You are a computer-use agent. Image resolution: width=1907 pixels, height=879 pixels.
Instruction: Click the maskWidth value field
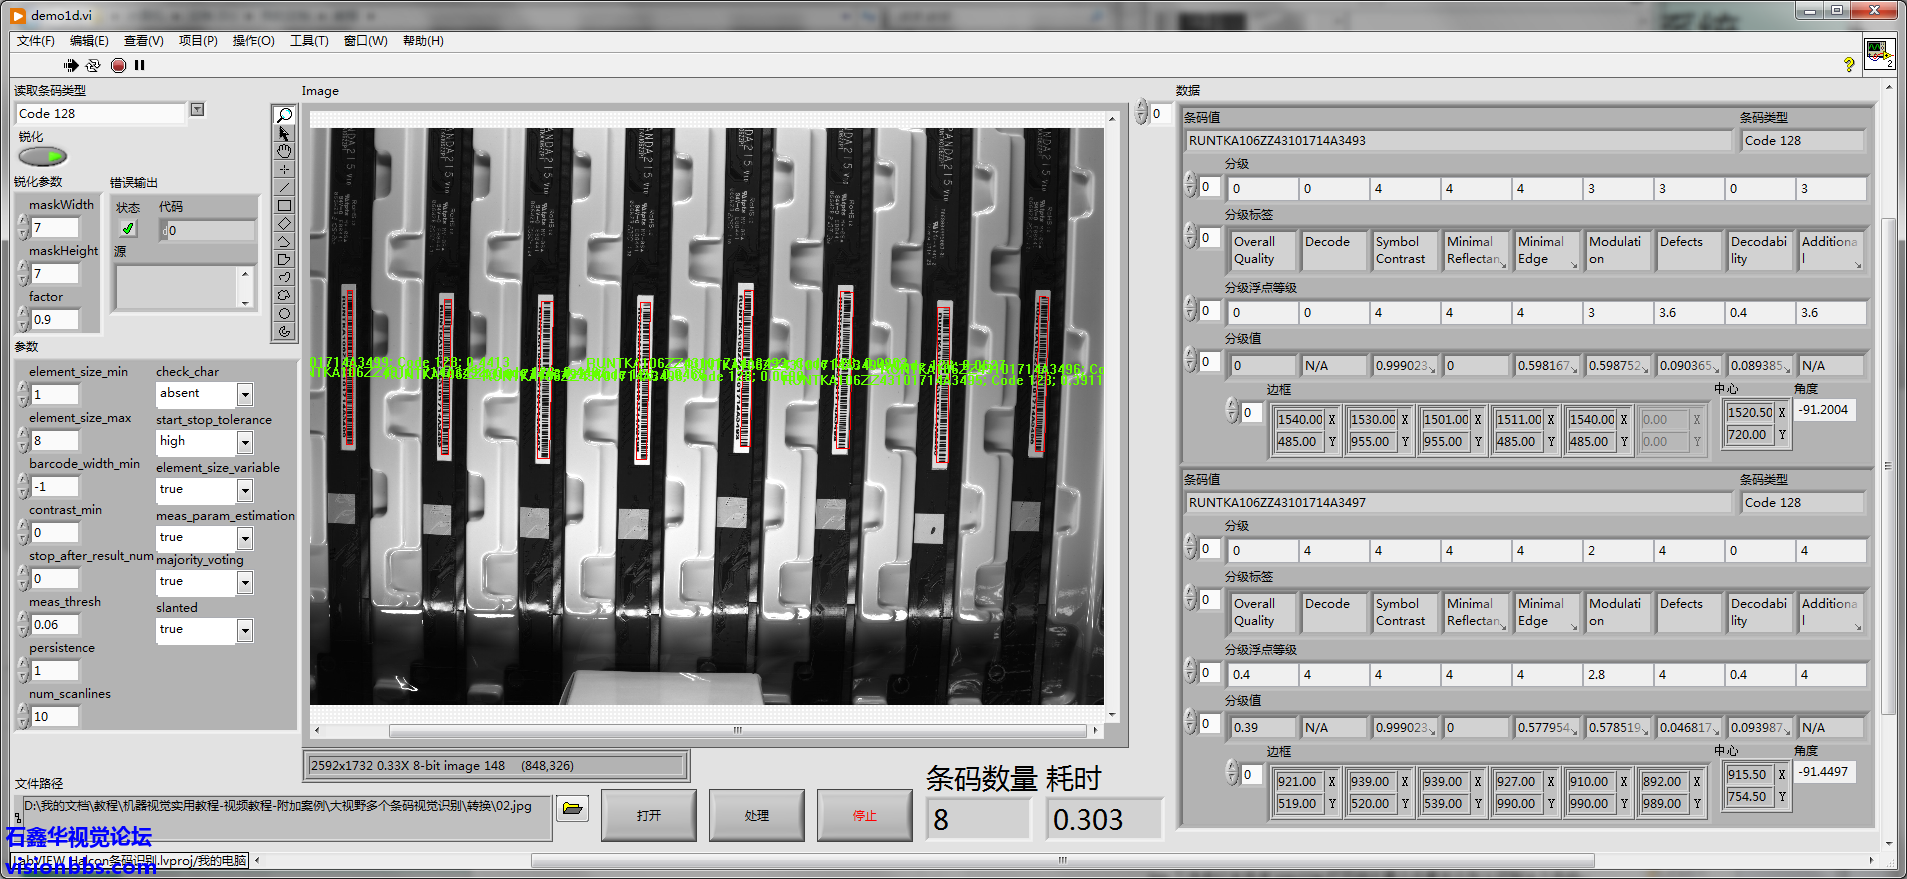click(55, 228)
